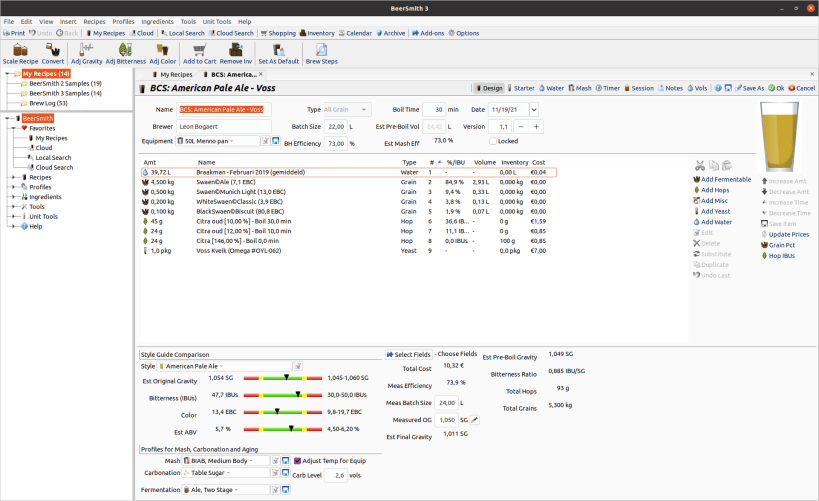Click the Grain Pct icon
This screenshot has height=501, width=819.
click(764, 245)
